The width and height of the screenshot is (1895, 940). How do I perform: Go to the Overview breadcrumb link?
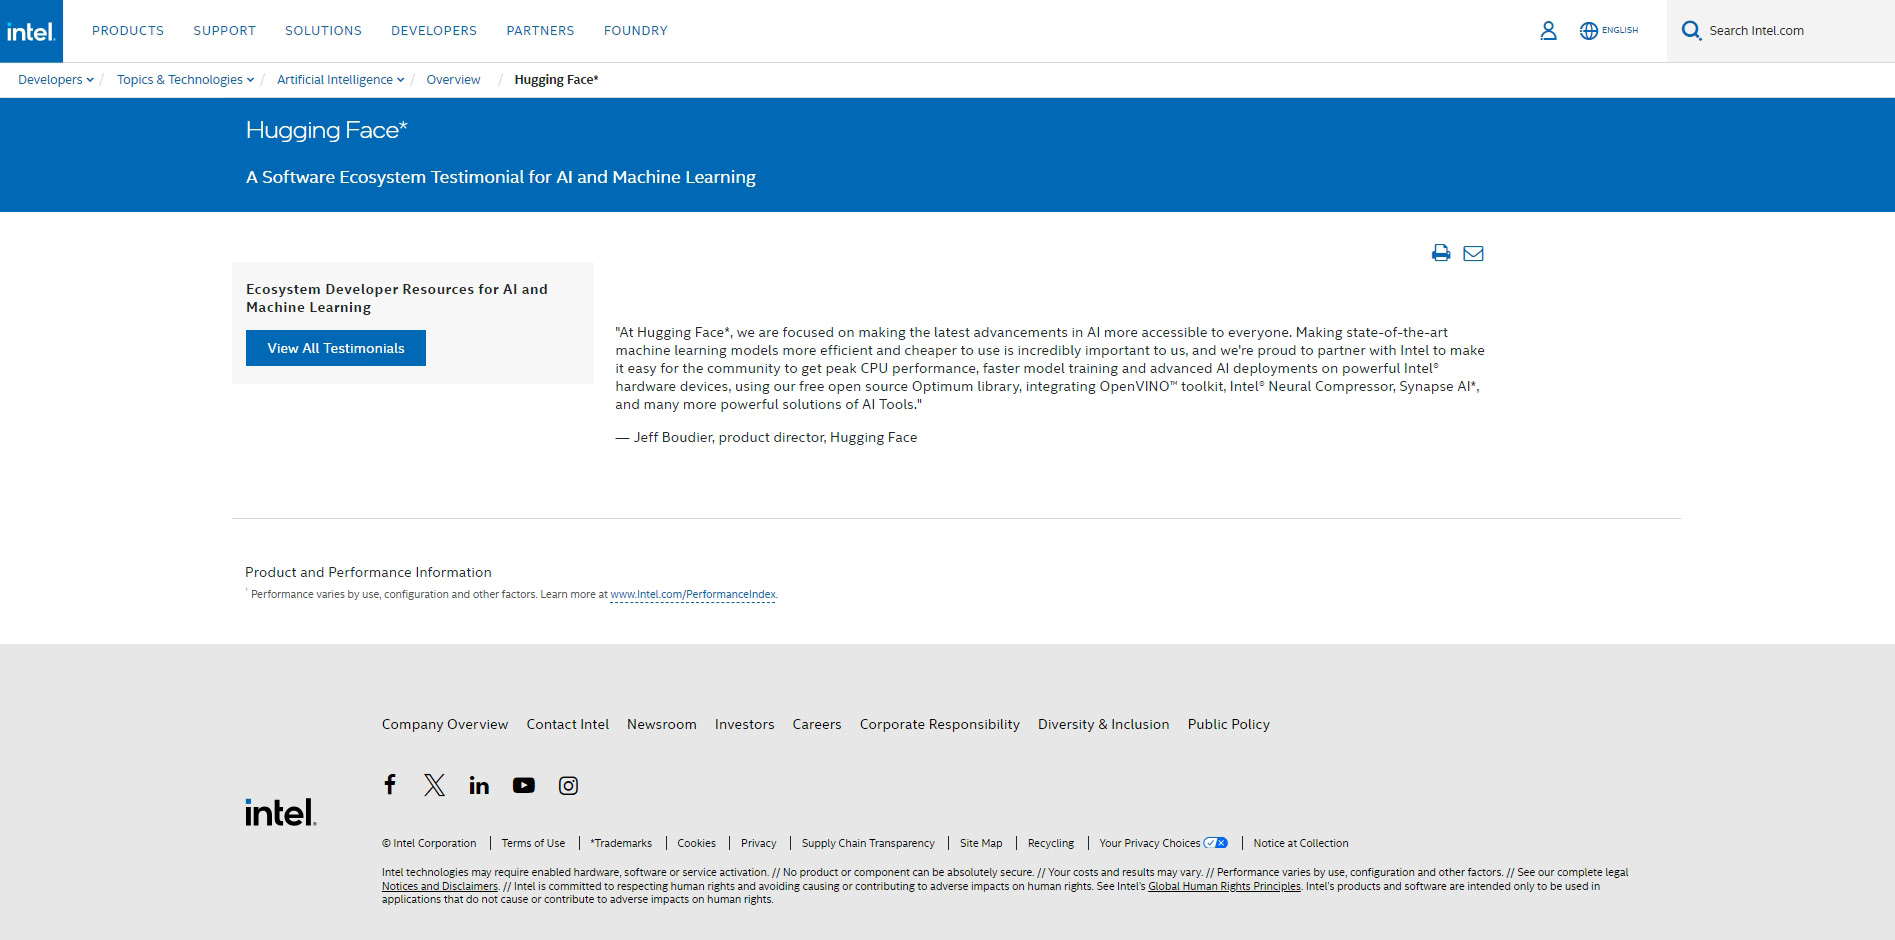tap(453, 80)
